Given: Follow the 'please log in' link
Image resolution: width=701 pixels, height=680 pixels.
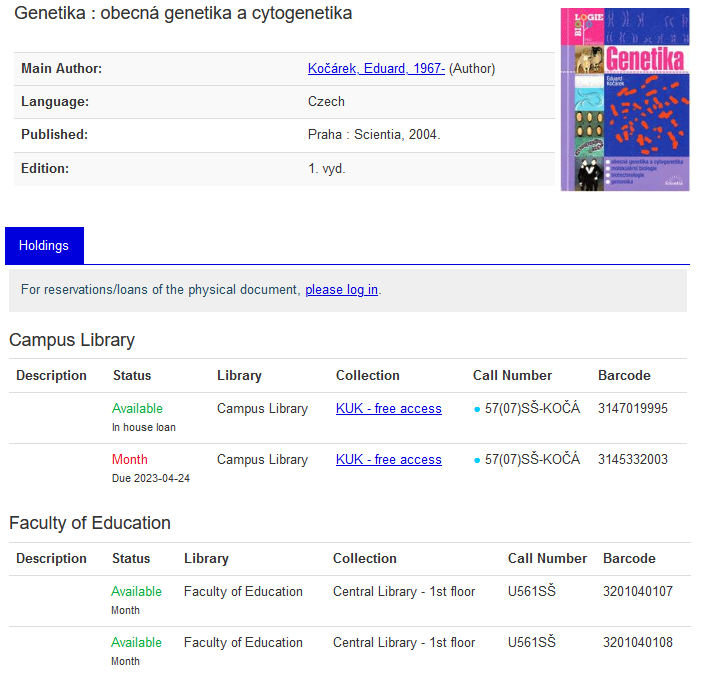Looking at the screenshot, I should (x=342, y=290).
